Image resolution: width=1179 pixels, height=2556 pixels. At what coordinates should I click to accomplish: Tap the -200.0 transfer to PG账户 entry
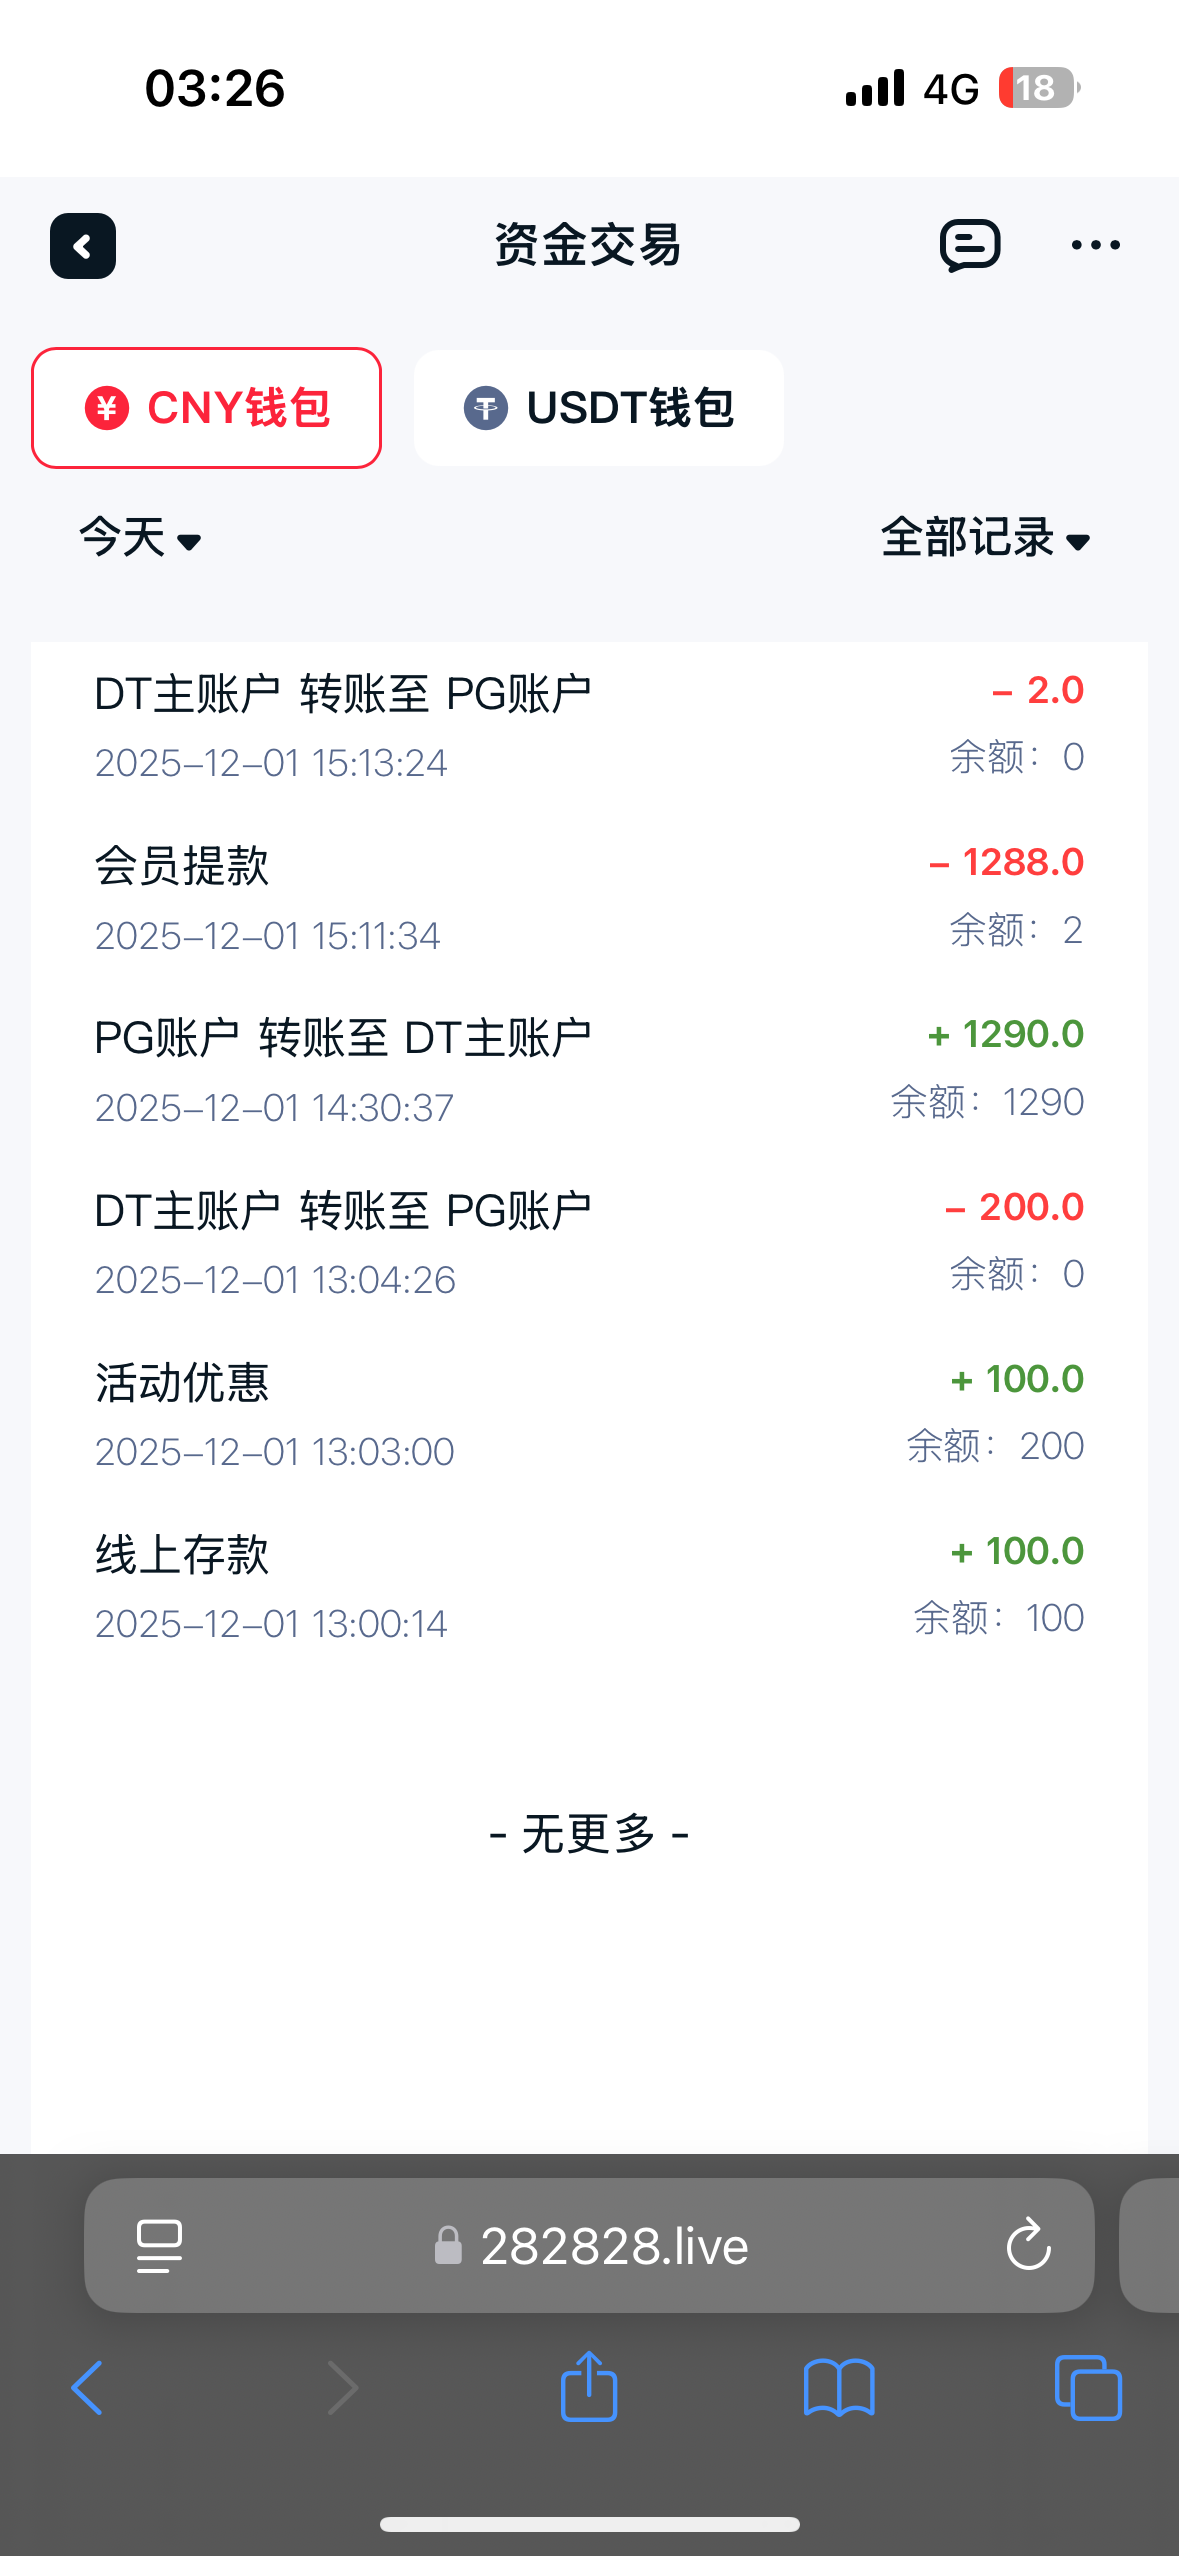pos(588,1242)
